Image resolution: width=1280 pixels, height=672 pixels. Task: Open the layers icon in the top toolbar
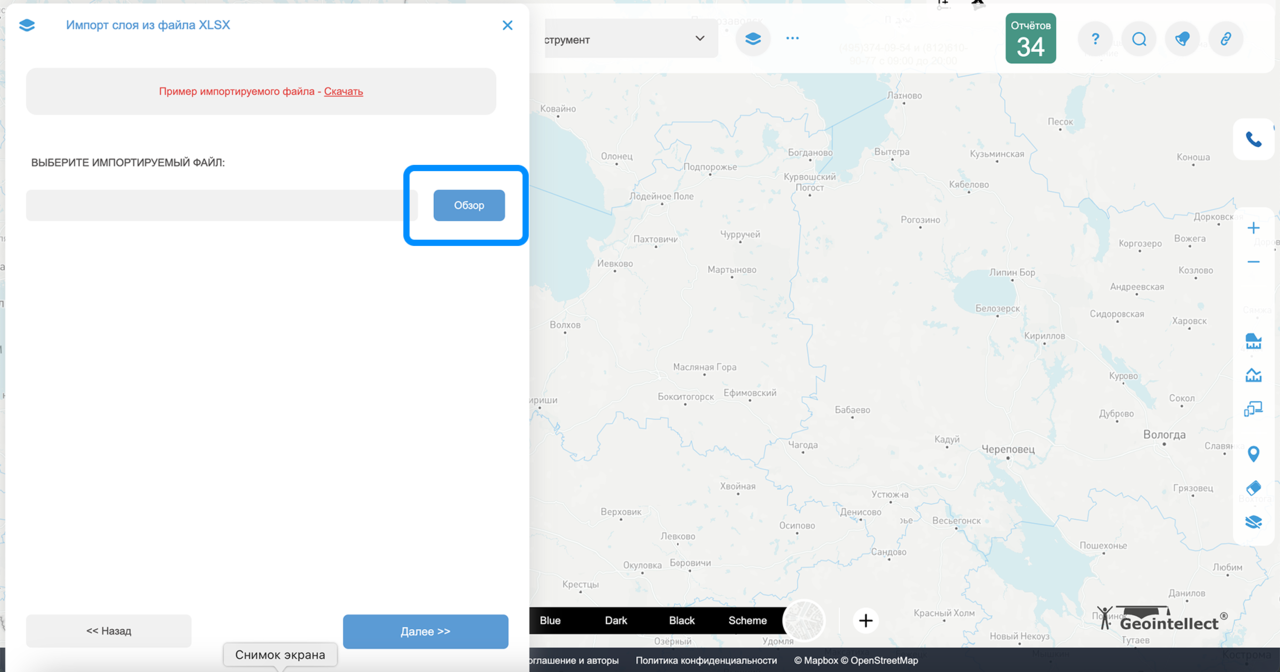point(753,38)
